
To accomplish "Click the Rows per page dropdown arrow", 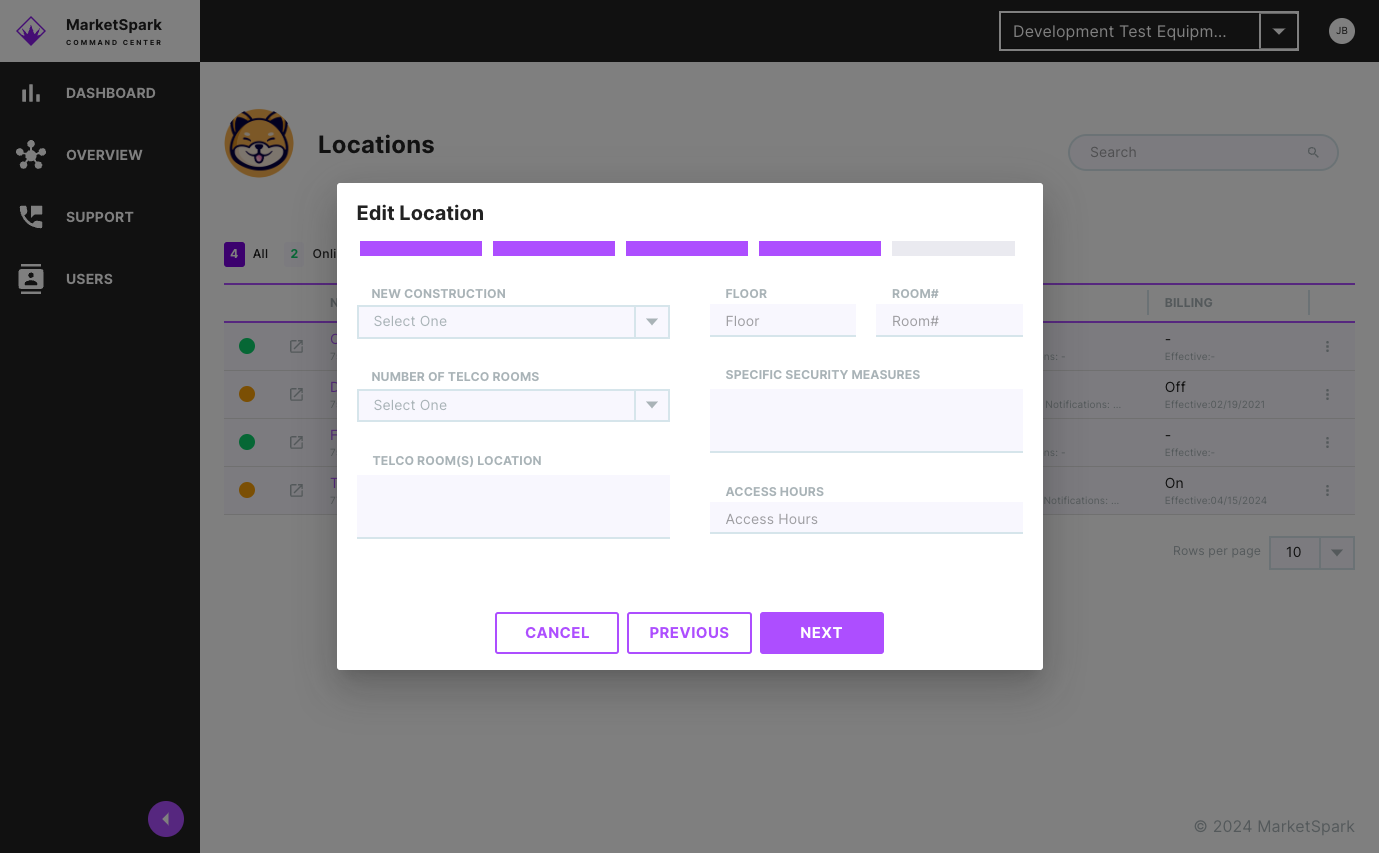I will [x=1337, y=553].
